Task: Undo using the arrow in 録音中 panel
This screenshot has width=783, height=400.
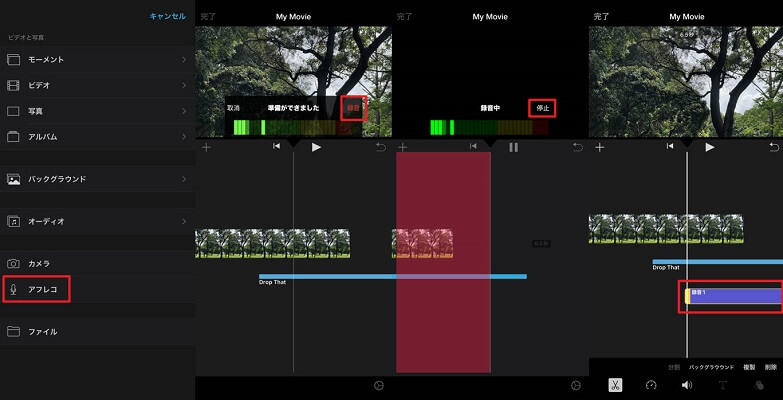Action: [x=578, y=147]
